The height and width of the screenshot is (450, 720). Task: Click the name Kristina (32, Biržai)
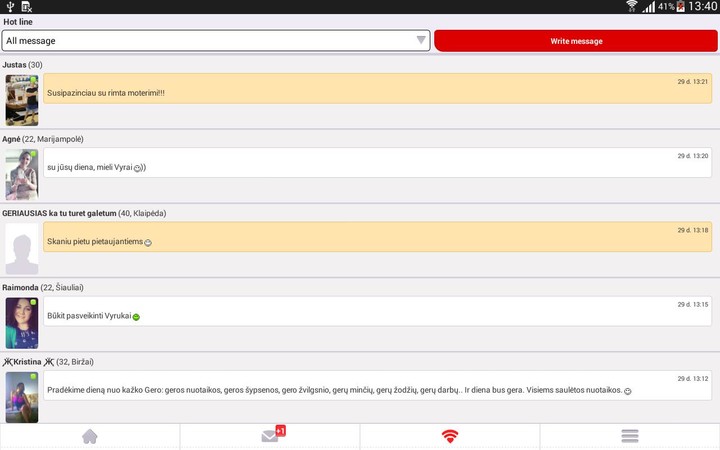[x=48, y=362]
